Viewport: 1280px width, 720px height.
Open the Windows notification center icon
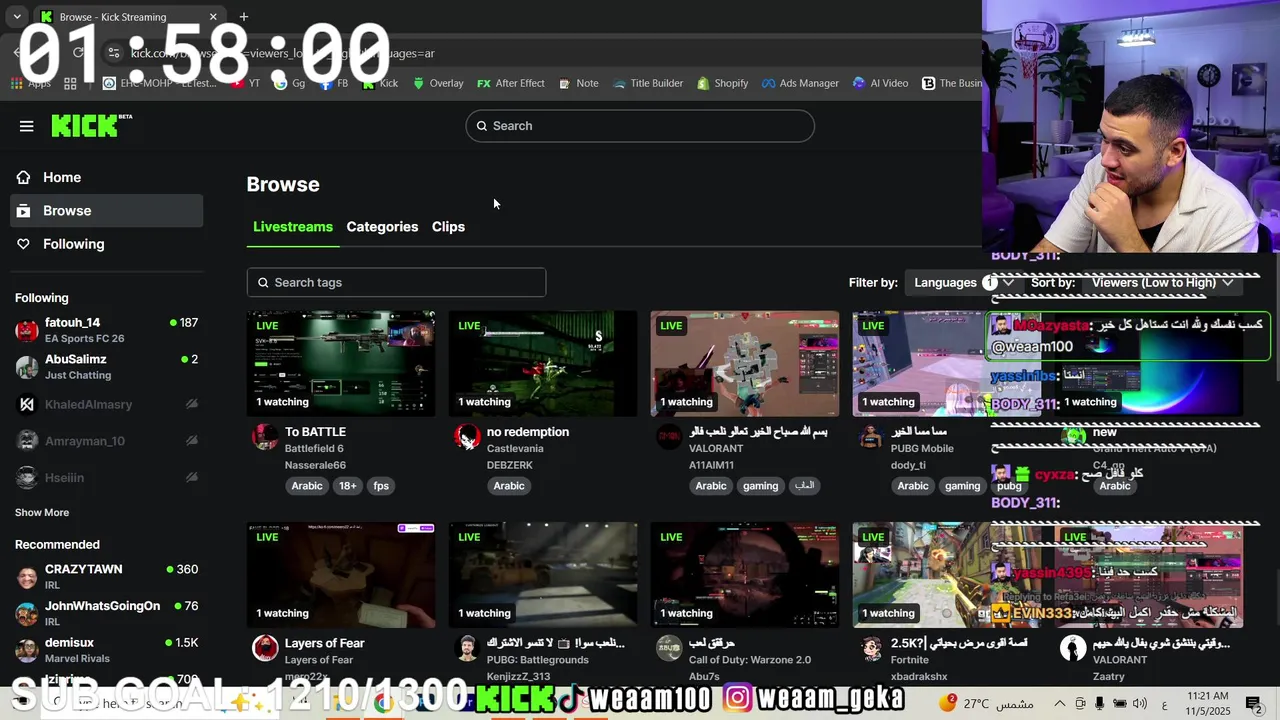coord(1254,704)
